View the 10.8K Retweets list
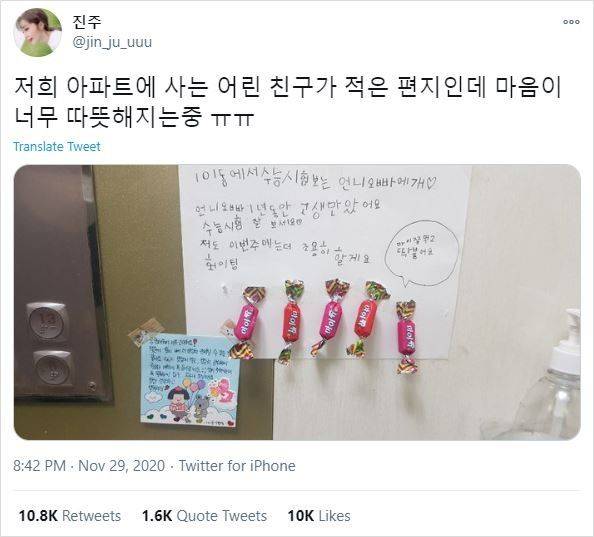 pos(70,516)
